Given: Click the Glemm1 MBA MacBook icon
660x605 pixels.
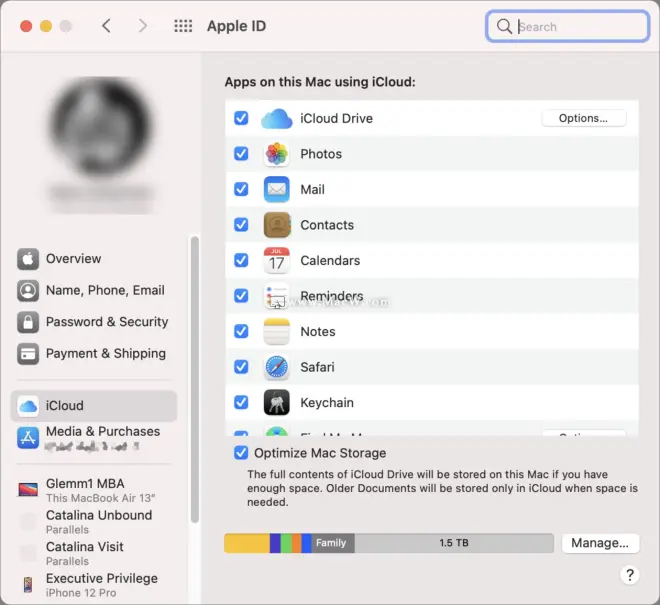Looking at the screenshot, I should [28, 490].
